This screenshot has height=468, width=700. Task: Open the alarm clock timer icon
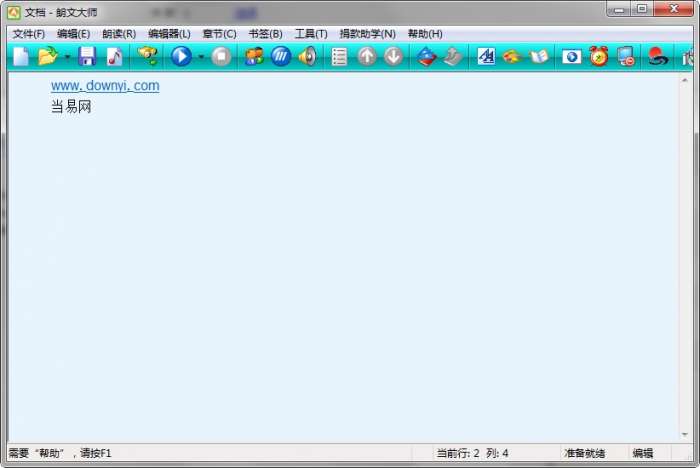point(599,56)
